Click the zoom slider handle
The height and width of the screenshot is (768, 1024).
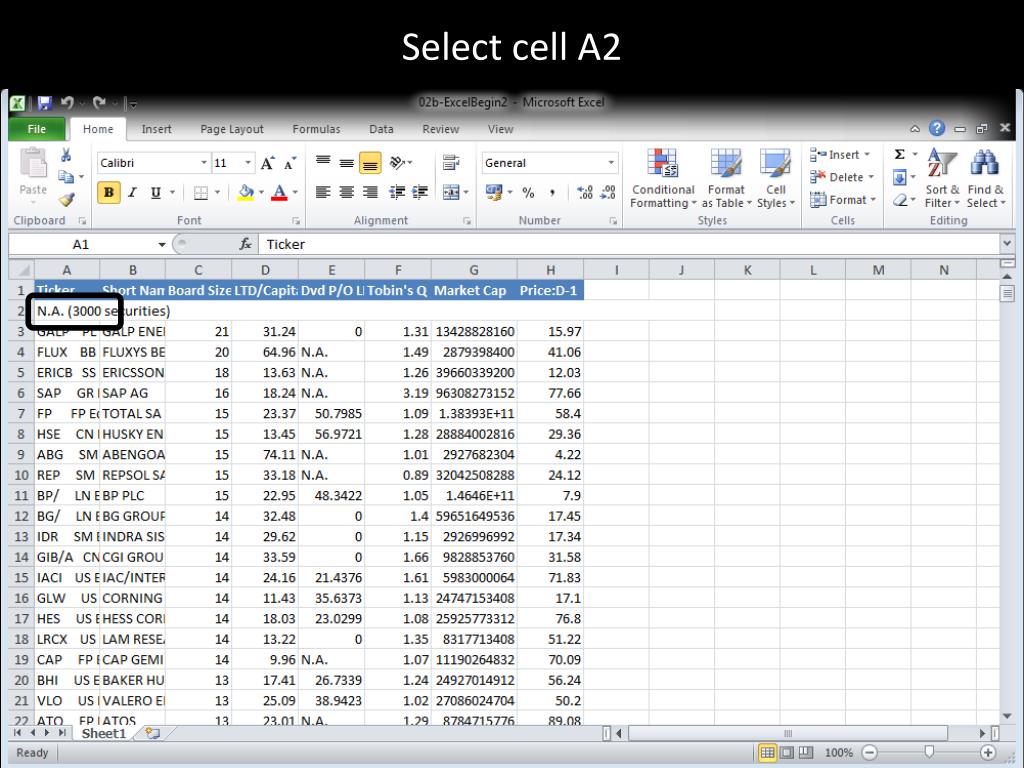coord(929,752)
